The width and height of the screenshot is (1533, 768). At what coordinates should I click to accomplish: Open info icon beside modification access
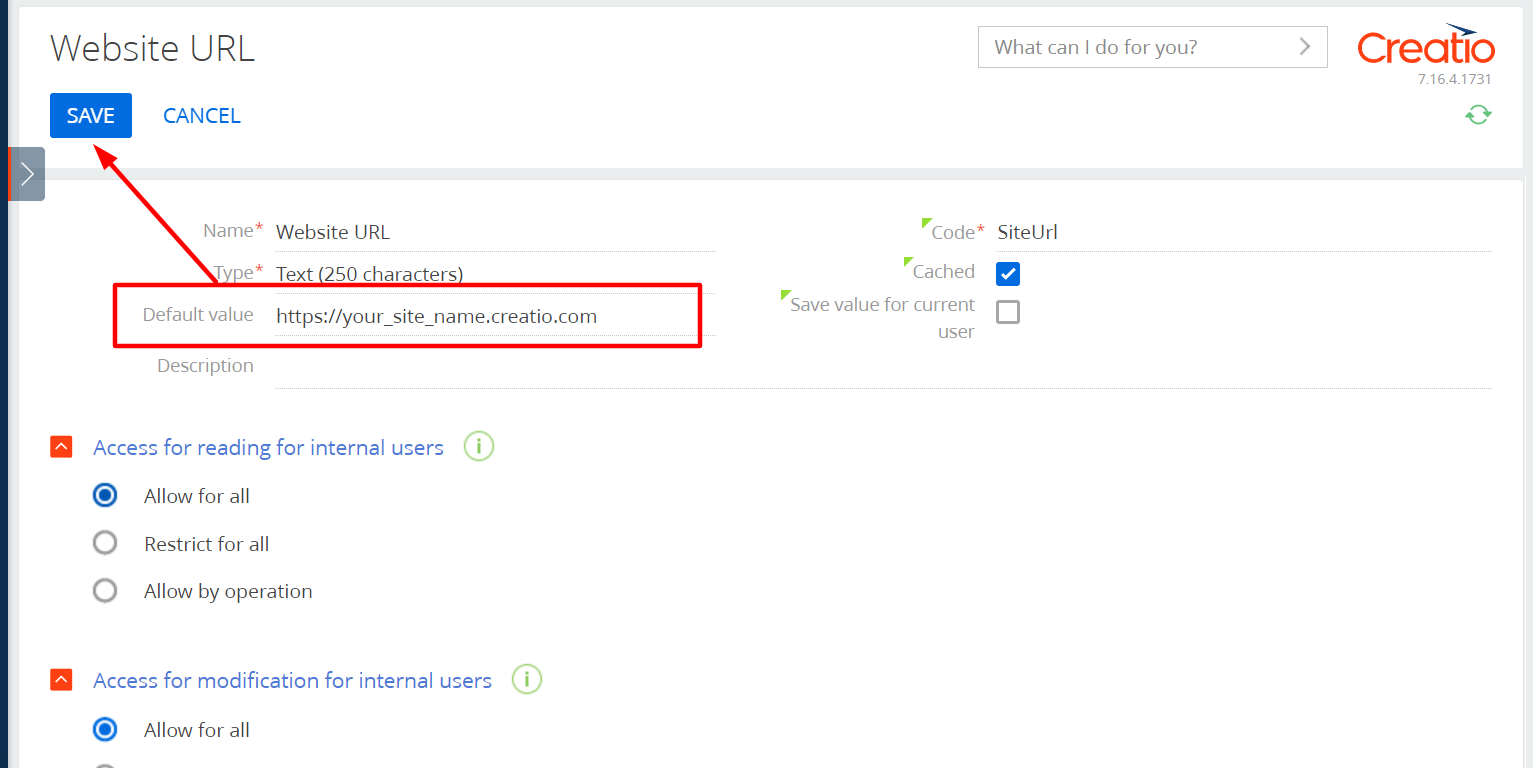tap(527, 680)
